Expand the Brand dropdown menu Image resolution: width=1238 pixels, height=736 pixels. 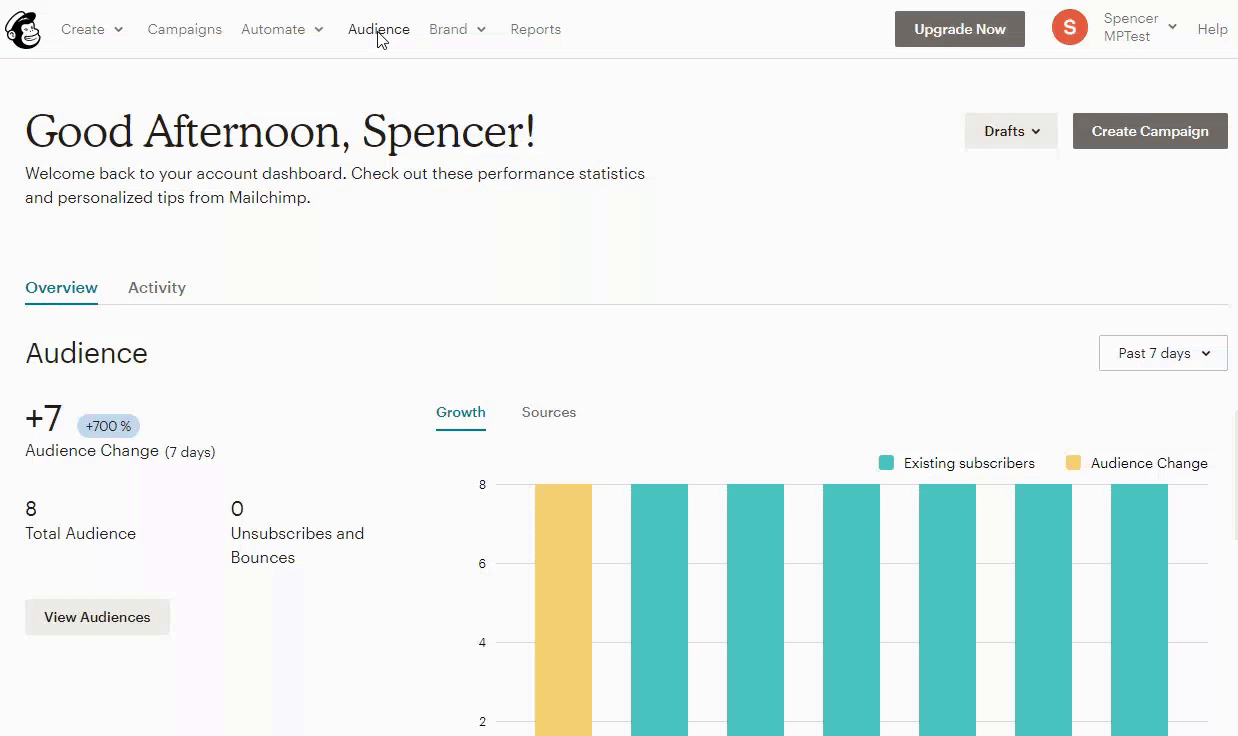click(x=457, y=29)
